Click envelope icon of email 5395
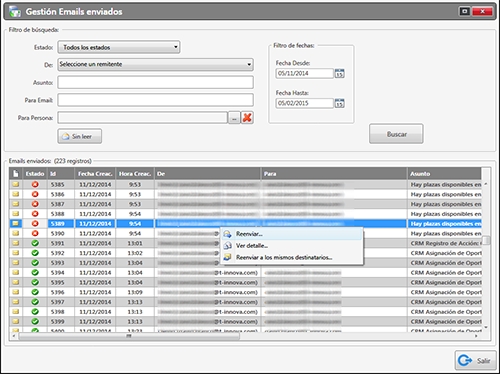Image resolution: width=500 pixels, height=374 pixels. click(16, 282)
